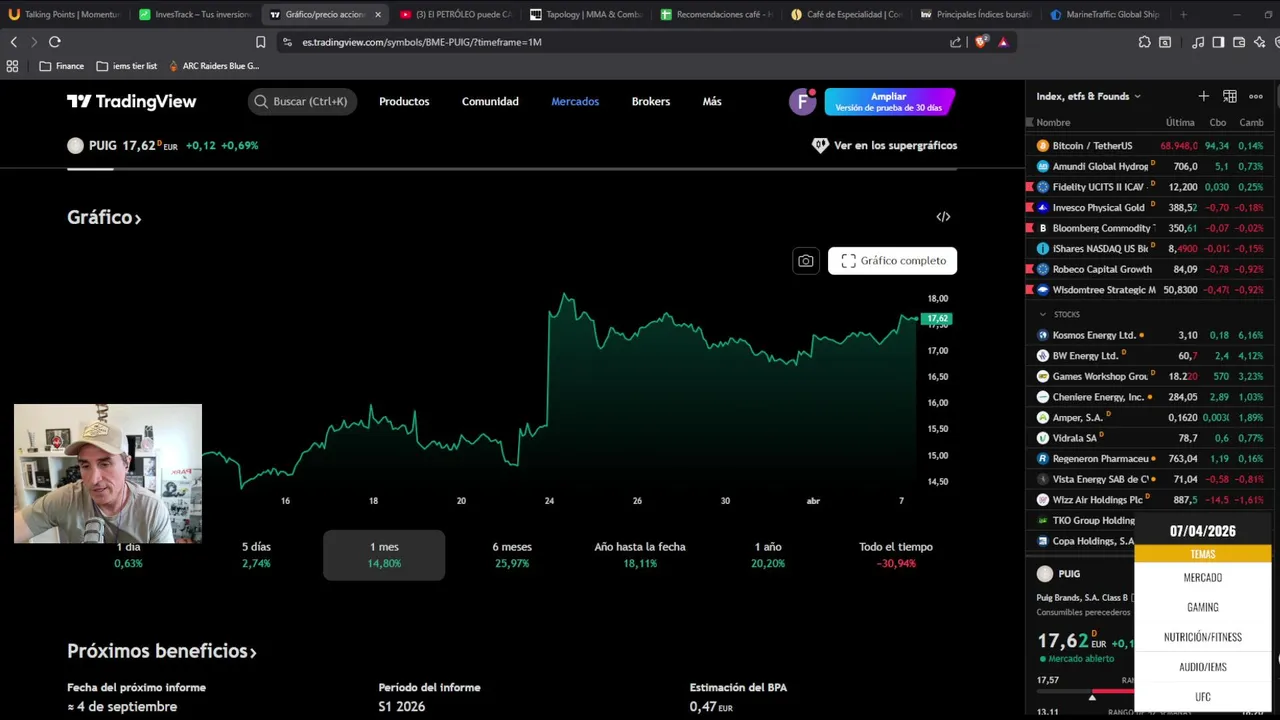Click the browser back arrow

pos(14,42)
